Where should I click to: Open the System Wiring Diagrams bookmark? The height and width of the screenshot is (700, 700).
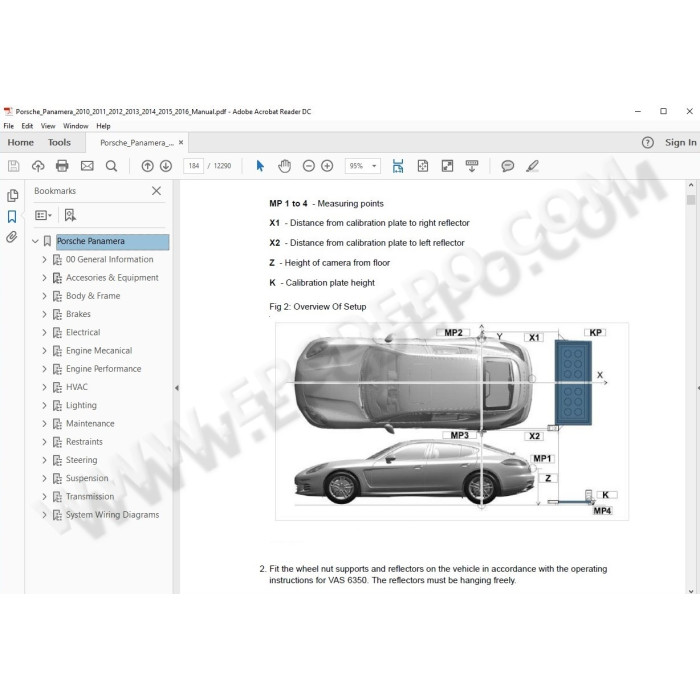[112, 515]
